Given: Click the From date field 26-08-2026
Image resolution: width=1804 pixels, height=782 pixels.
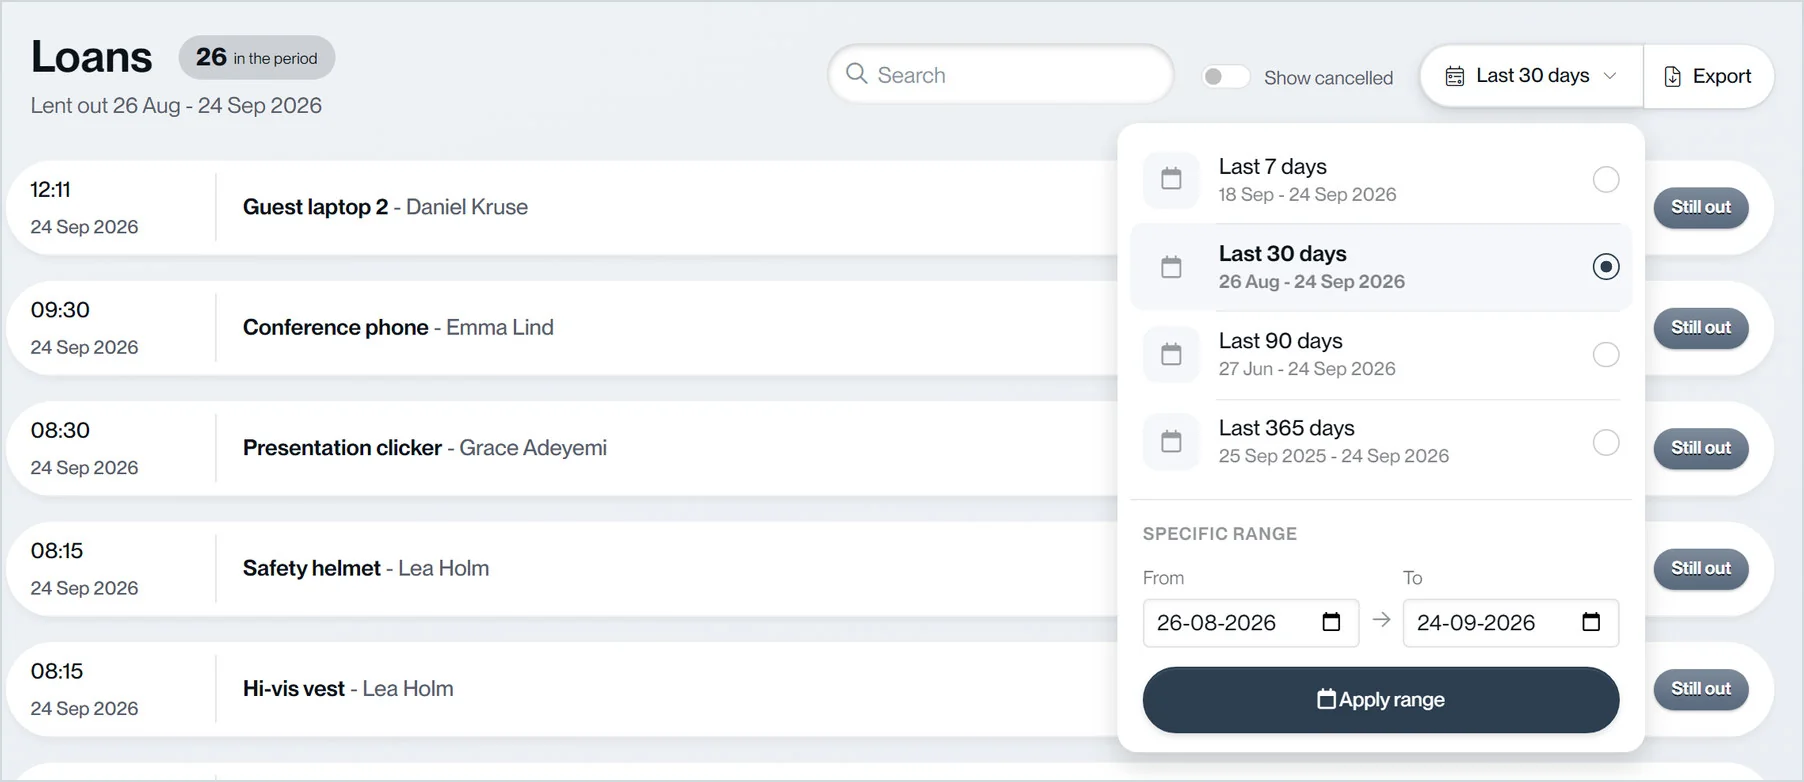Looking at the screenshot, I should pos(1251,623).
